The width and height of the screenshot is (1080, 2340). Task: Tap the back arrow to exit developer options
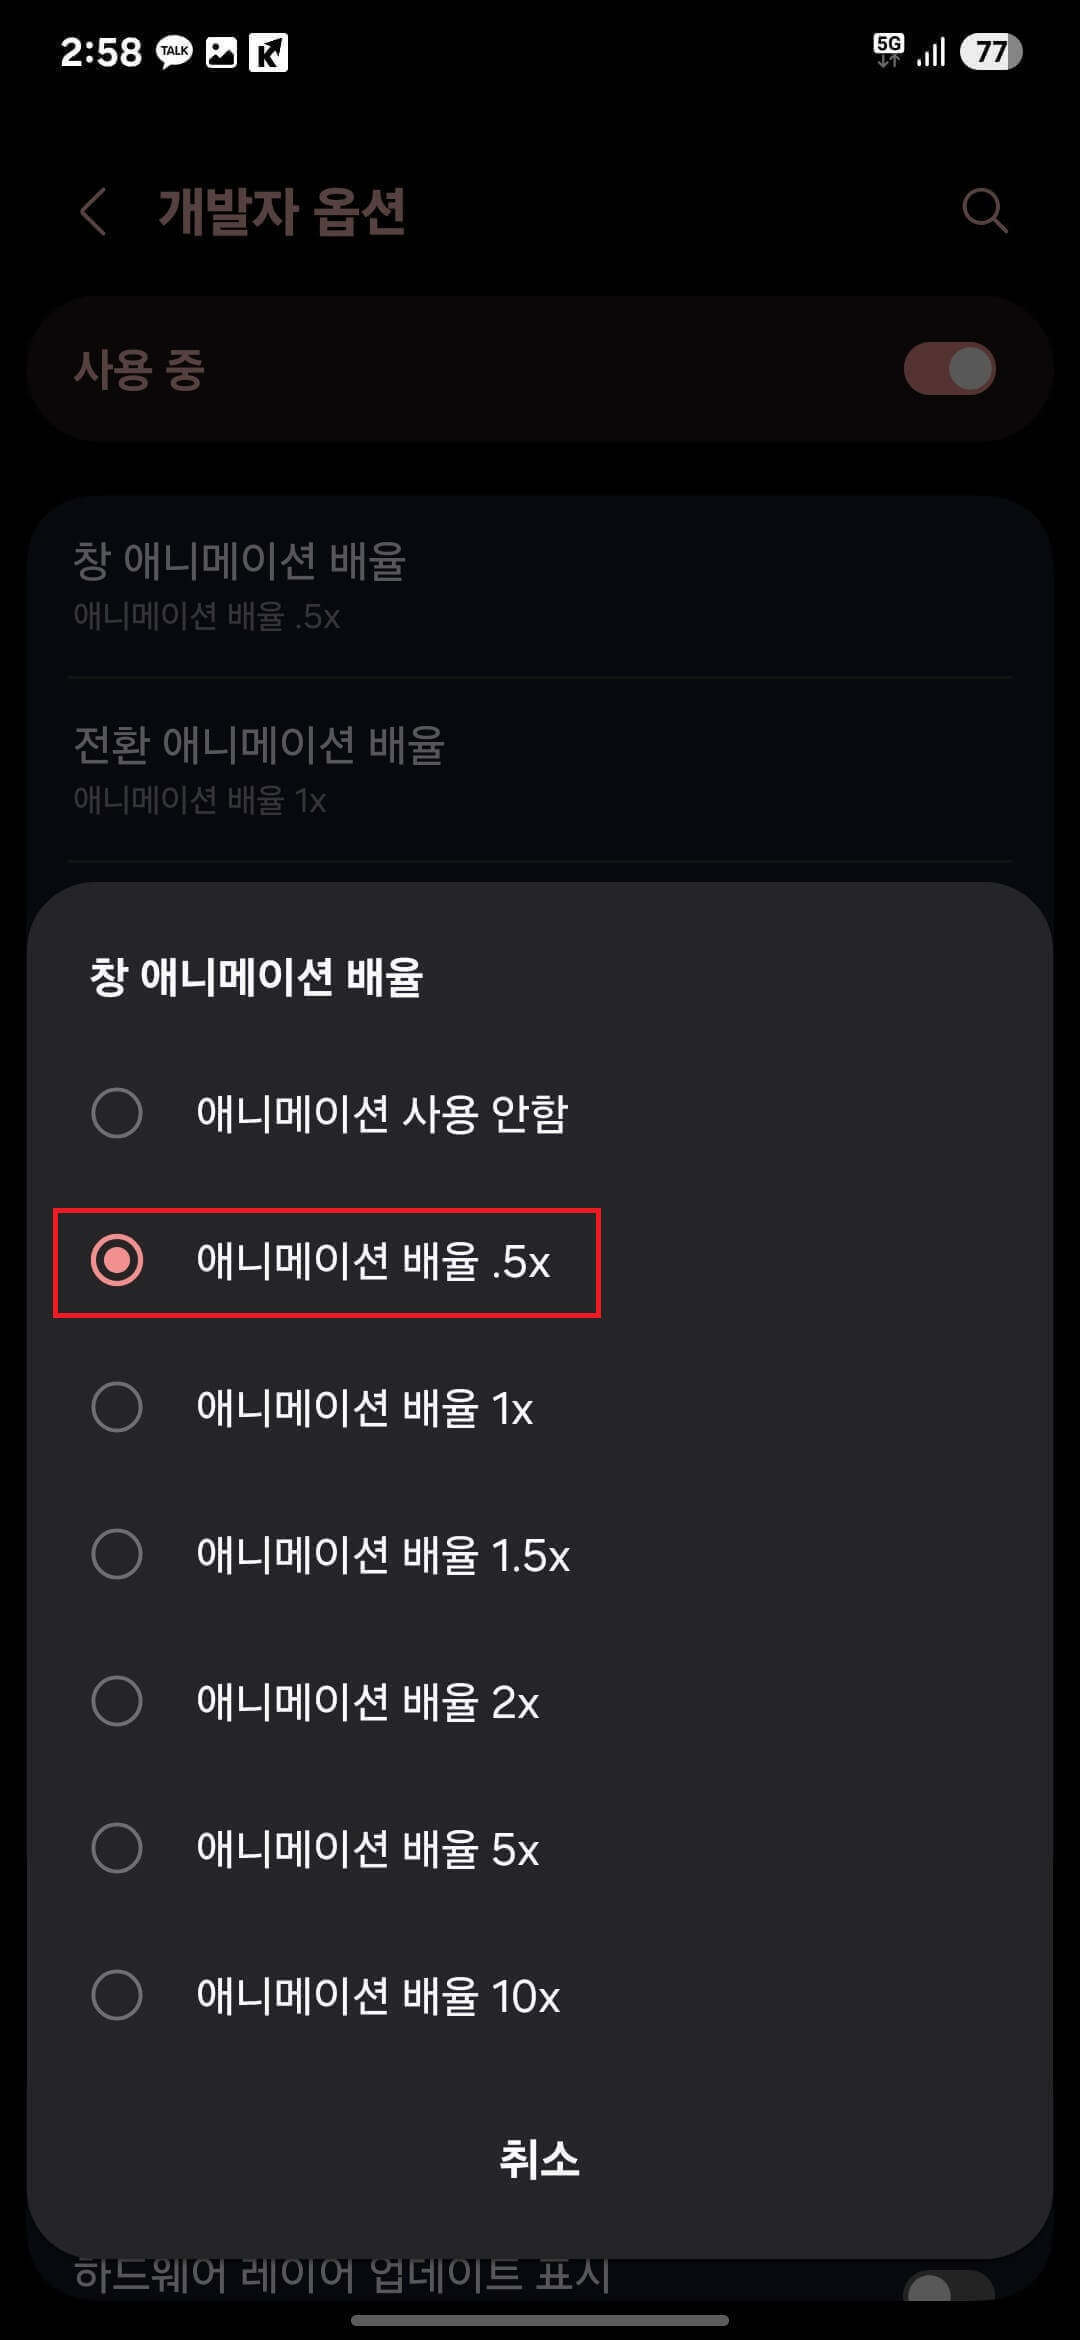95,211
